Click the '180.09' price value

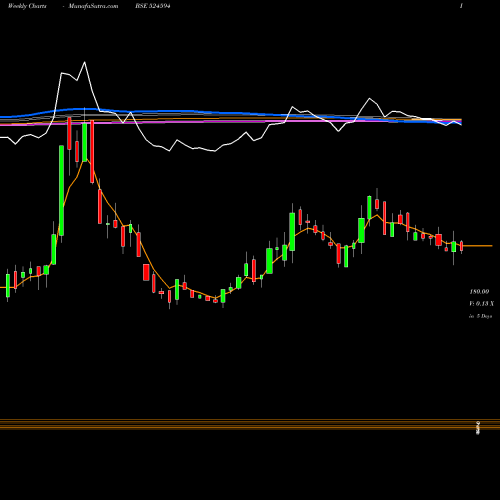coord(479,292)
